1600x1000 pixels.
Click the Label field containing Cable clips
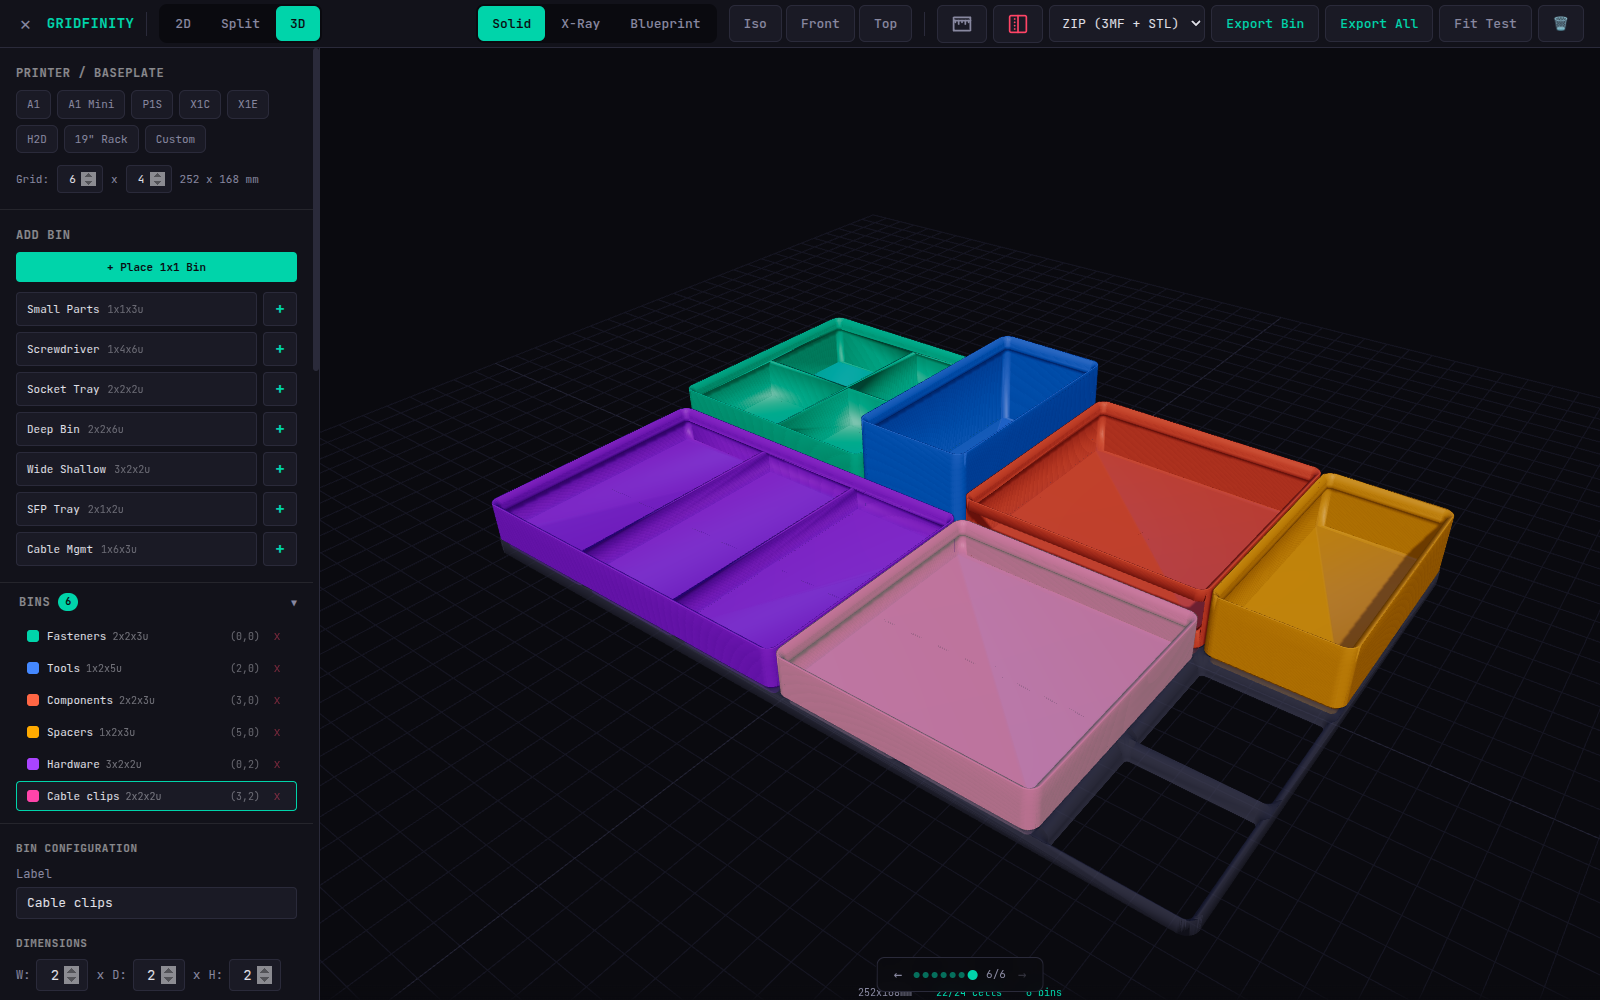tap(156, 903)
